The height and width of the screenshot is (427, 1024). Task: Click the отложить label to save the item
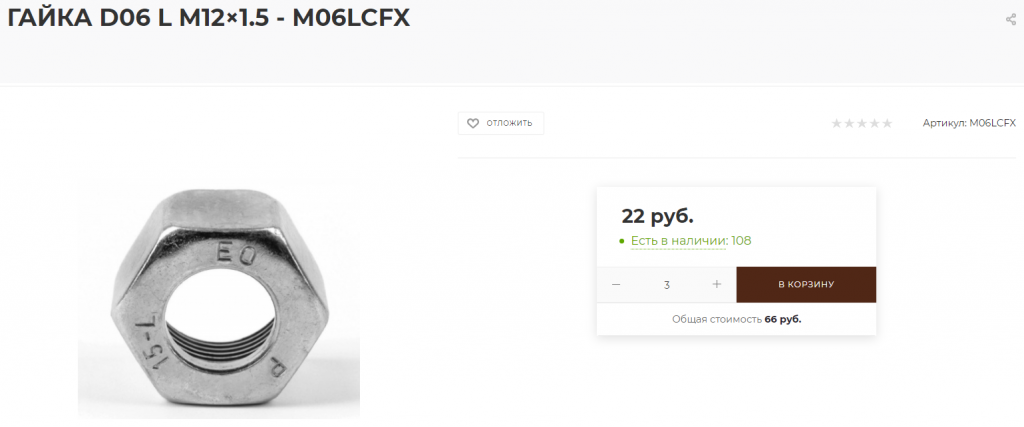[x=509, y=123]
